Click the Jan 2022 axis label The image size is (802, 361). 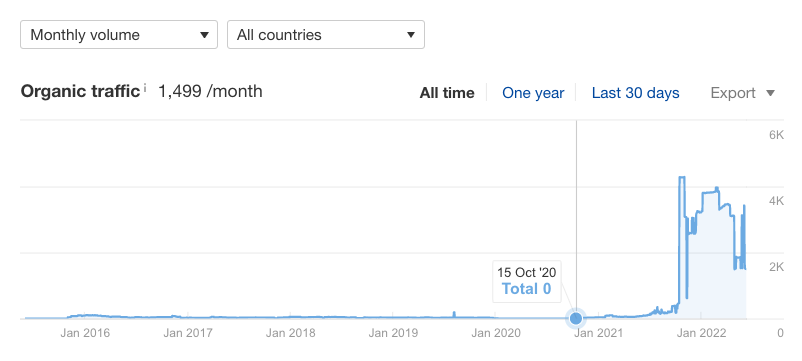point(701,333)
